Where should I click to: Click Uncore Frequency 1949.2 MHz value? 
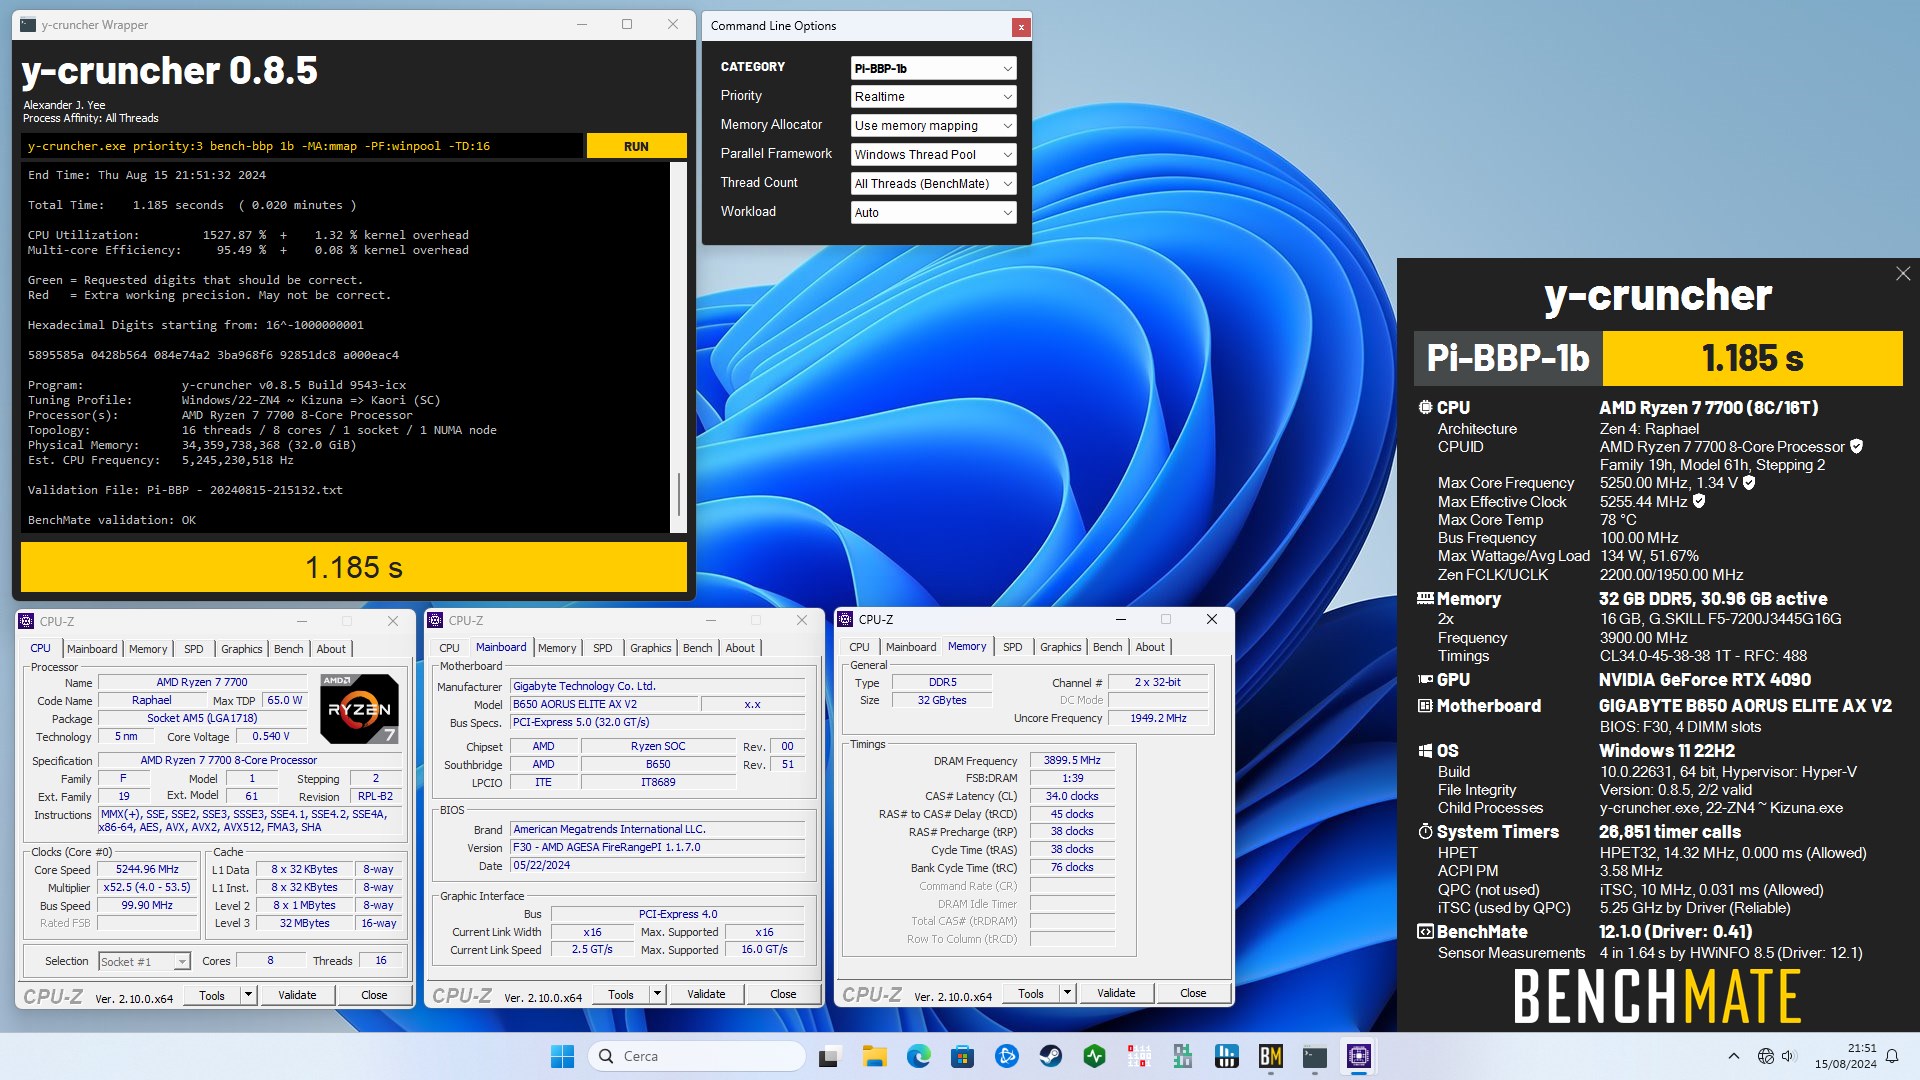pos(1158,717)
